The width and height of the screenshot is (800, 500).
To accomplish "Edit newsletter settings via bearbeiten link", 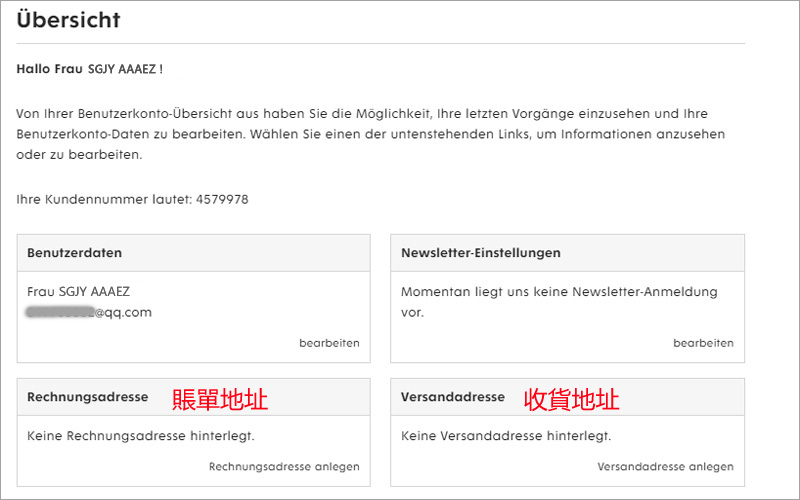I will pyautogui.click(x=703, y=343).
